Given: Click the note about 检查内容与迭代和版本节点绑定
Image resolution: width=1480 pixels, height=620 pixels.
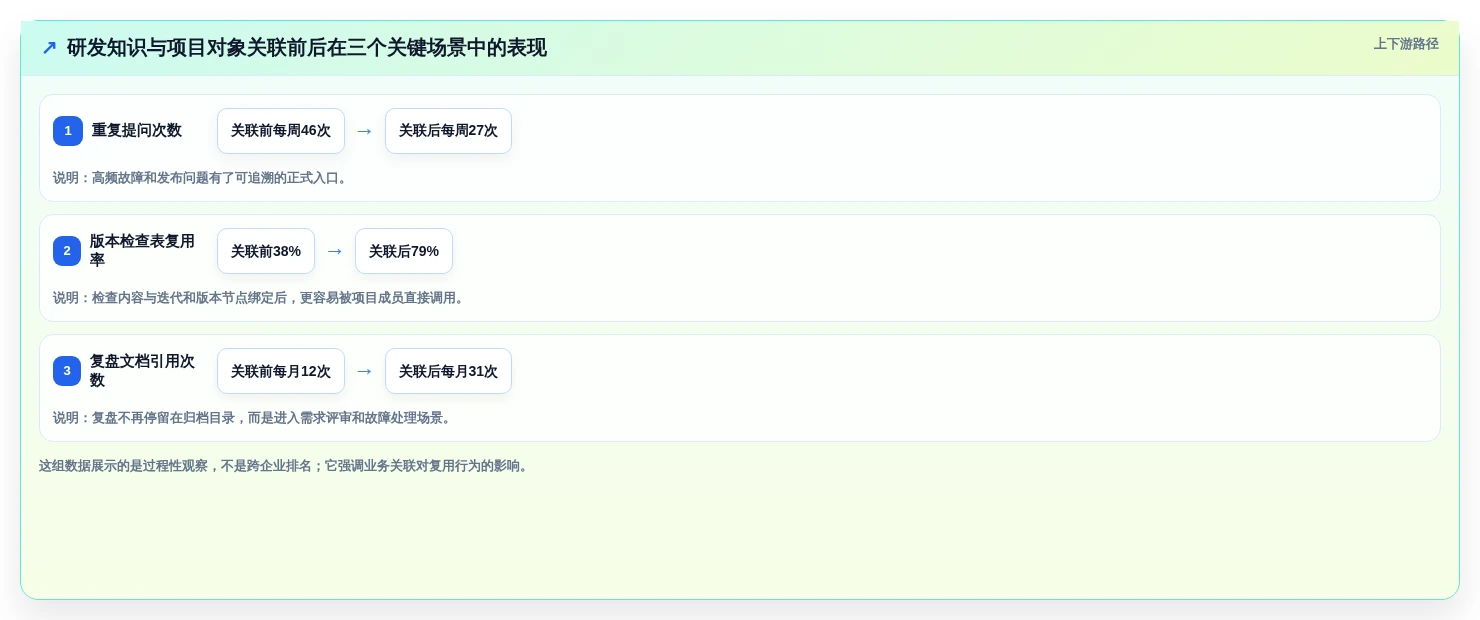Looking at the screenshot, I should click(x=259, y=298).
